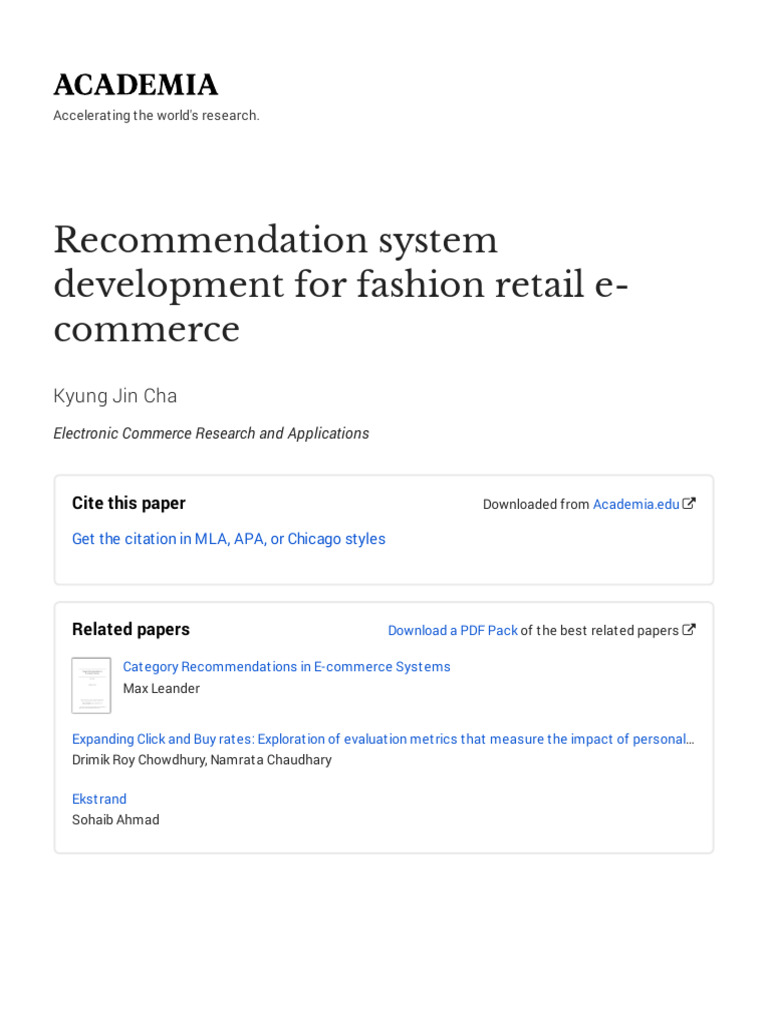Open the Academia.edu link

pos(635,504)
